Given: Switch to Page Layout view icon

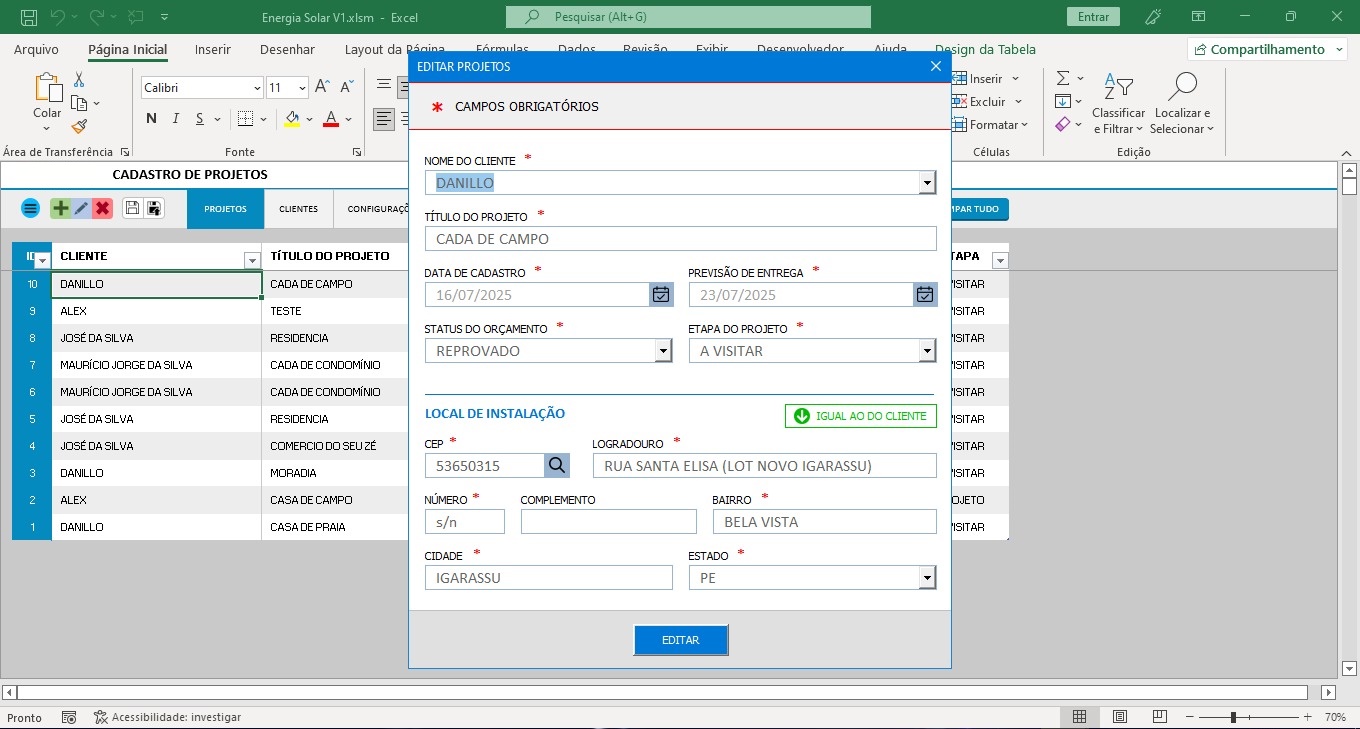Looking at the screenshot, I should click(x=1120, y=717).
